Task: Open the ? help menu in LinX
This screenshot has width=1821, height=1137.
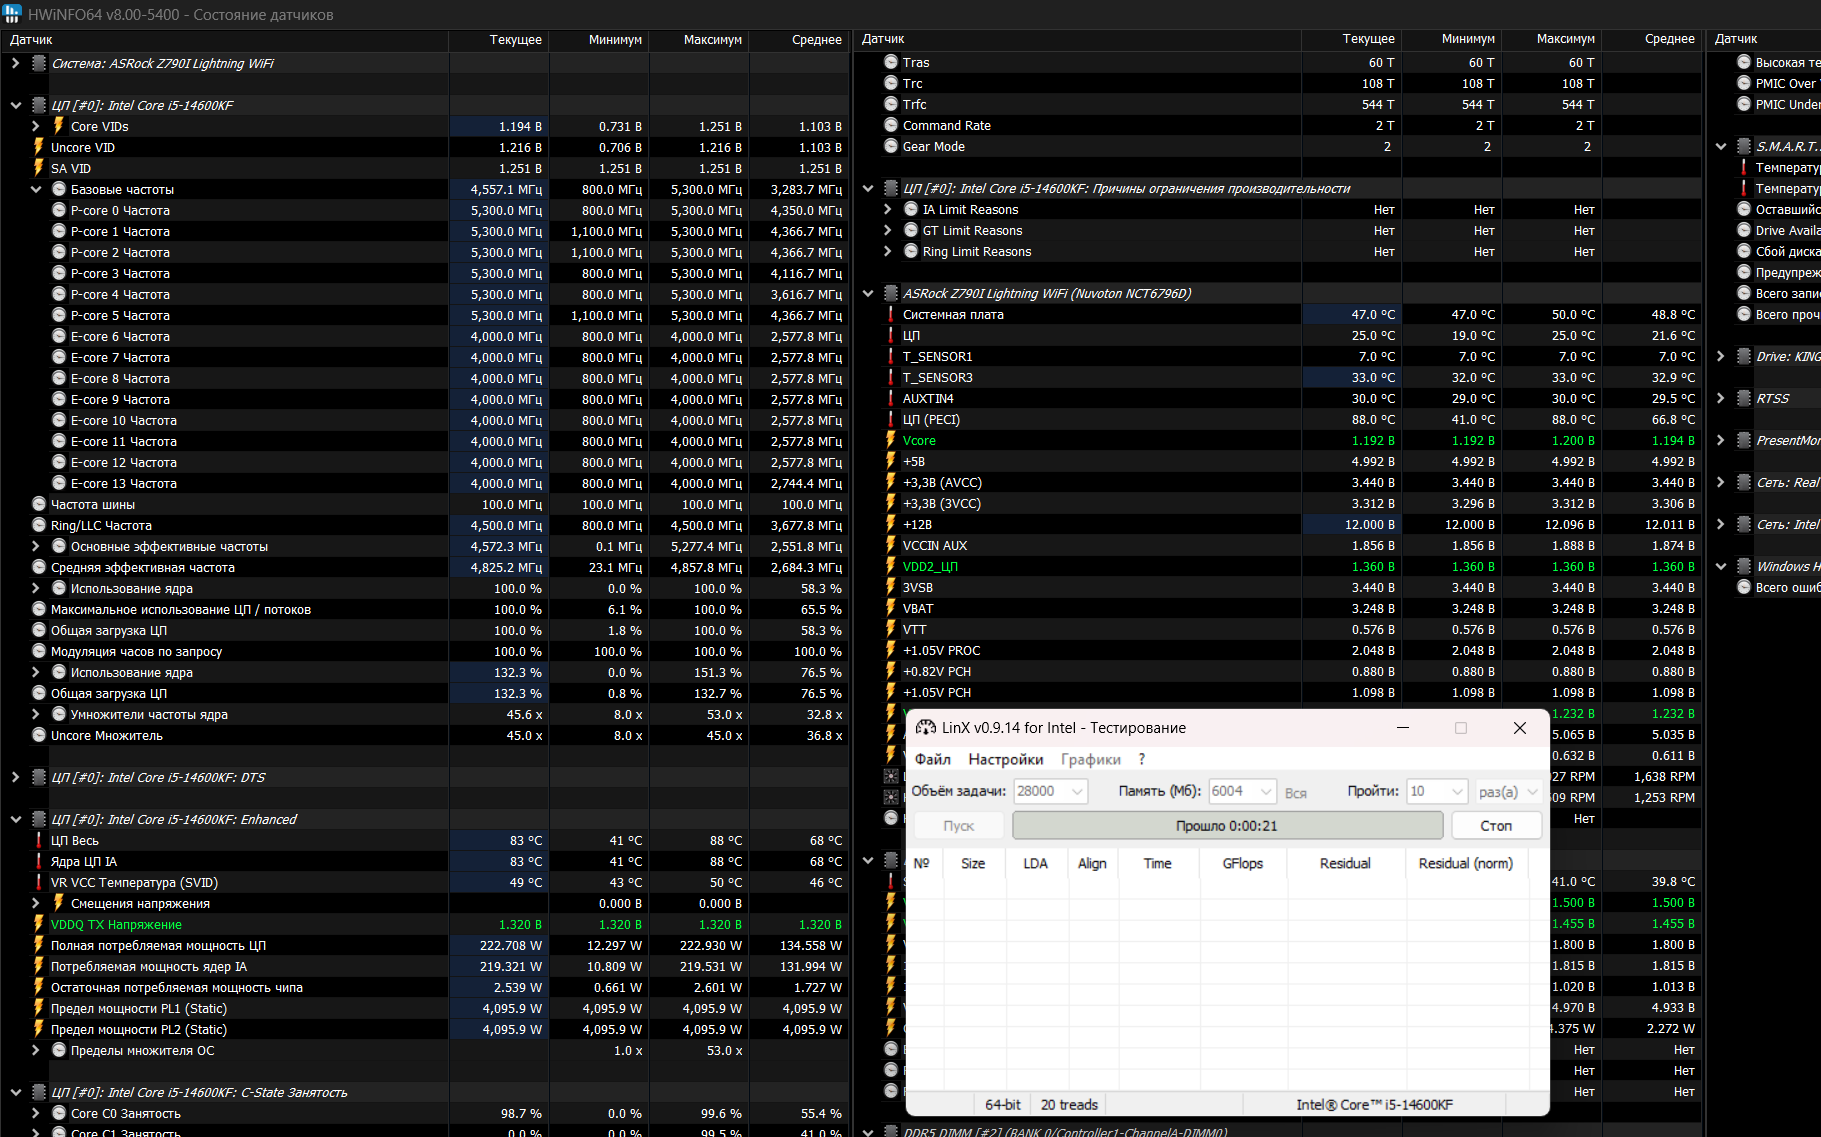Action: tap(1141, 759)
